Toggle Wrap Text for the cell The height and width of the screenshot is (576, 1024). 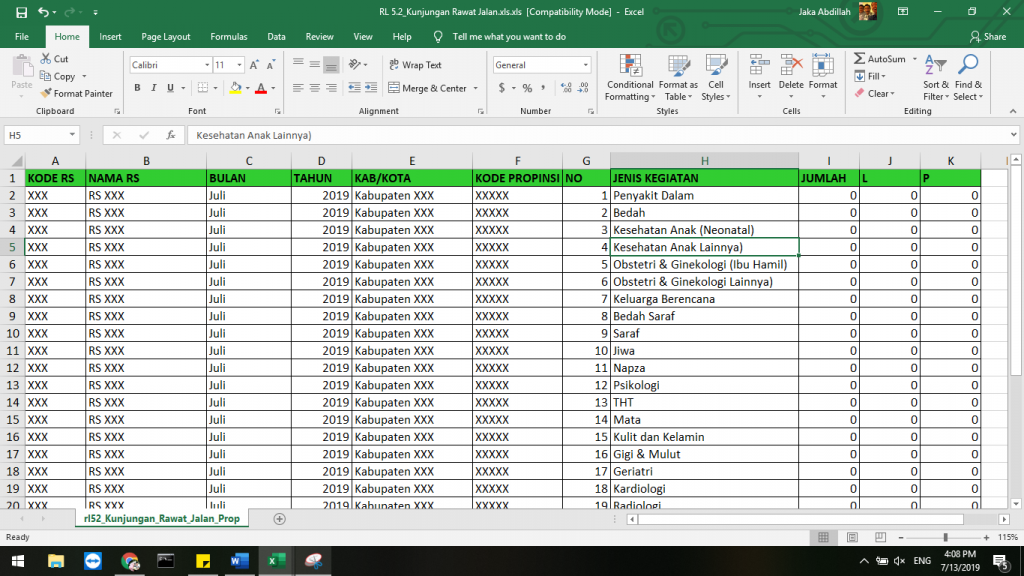pyautogui.click(x=414, y=65)
